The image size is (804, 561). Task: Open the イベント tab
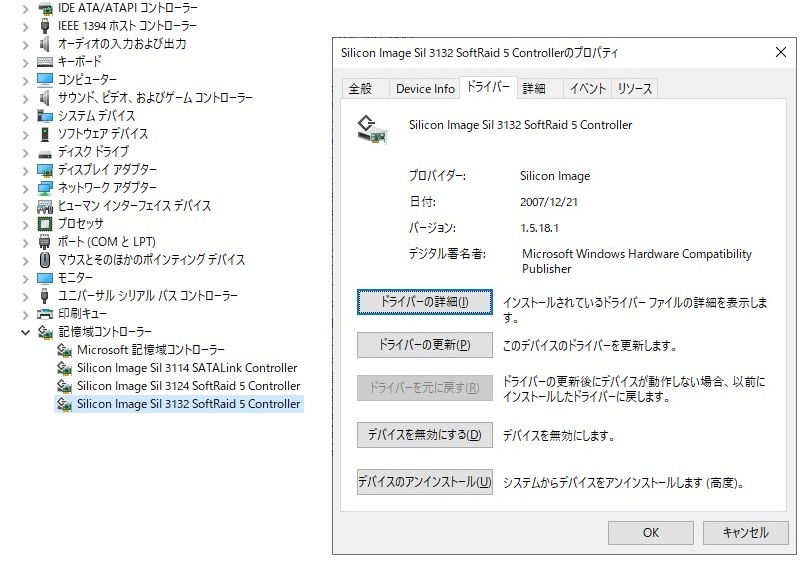(587, 89)
